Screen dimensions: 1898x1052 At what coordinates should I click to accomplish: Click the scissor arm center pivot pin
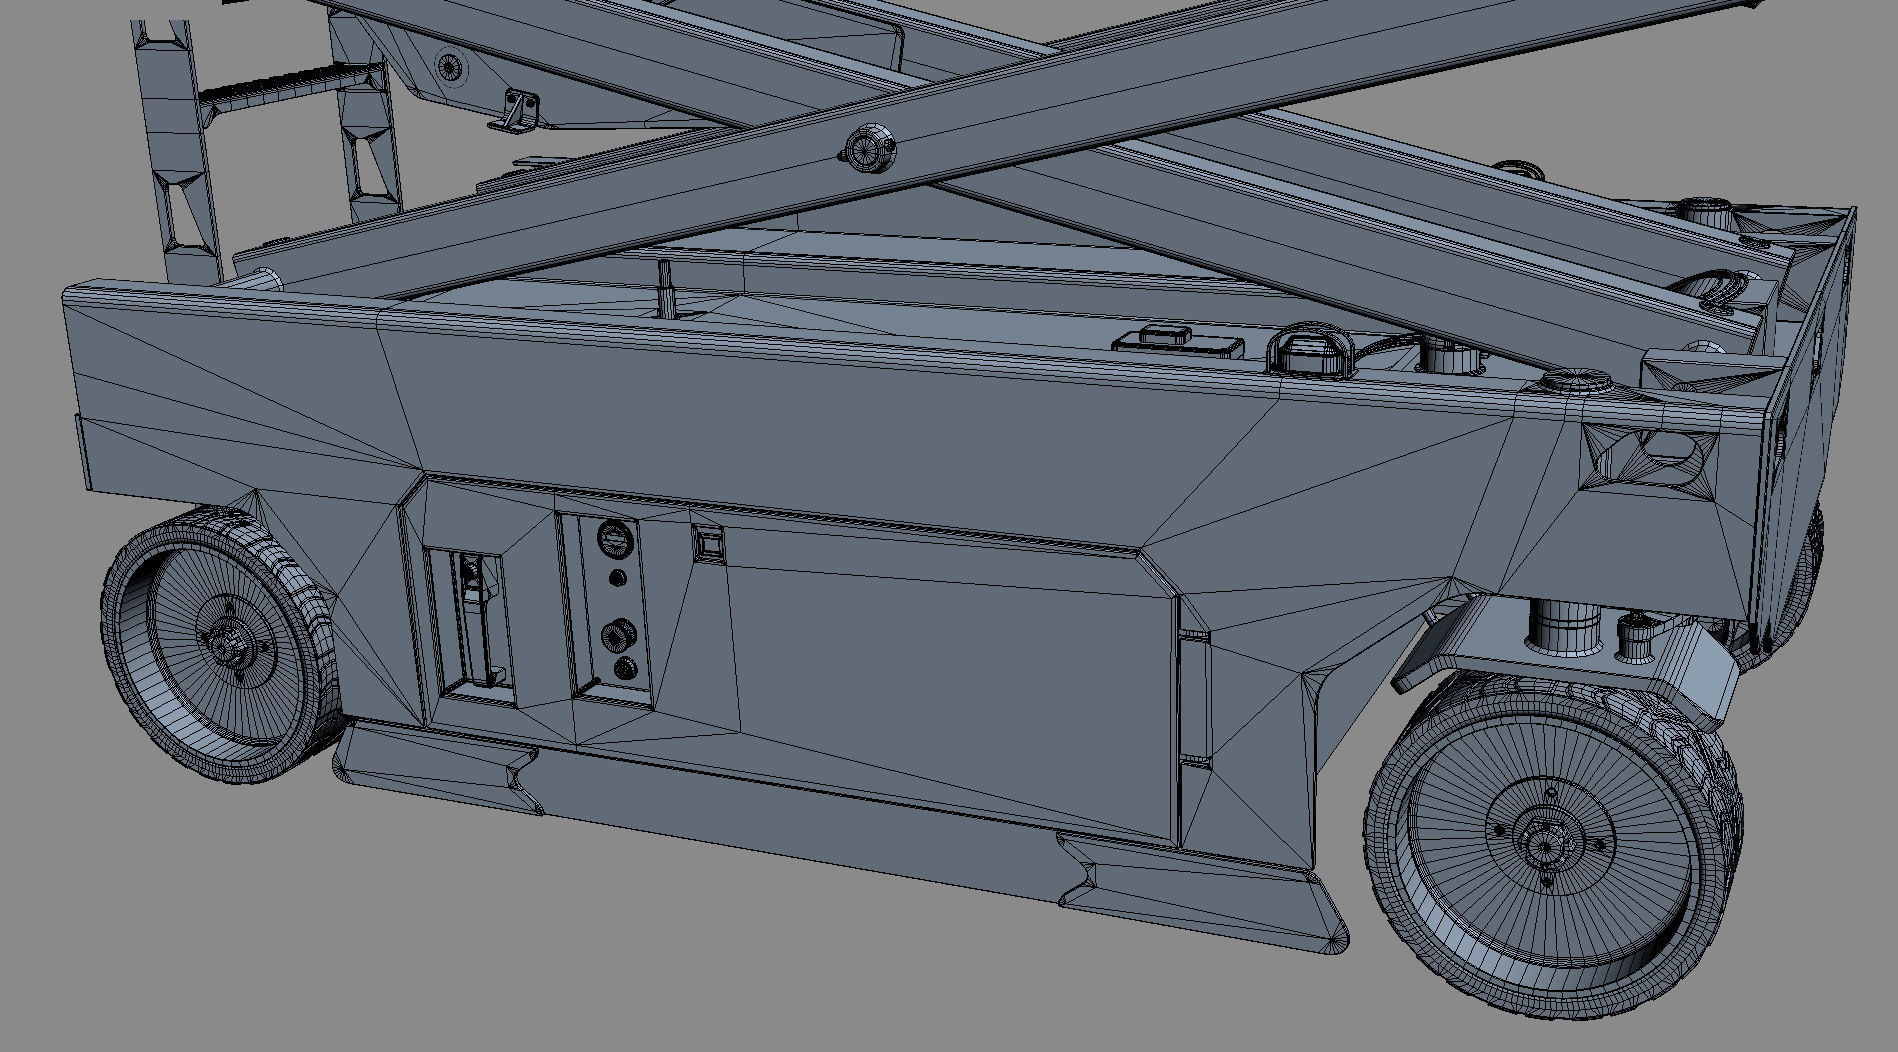click(x=866, y=151)
